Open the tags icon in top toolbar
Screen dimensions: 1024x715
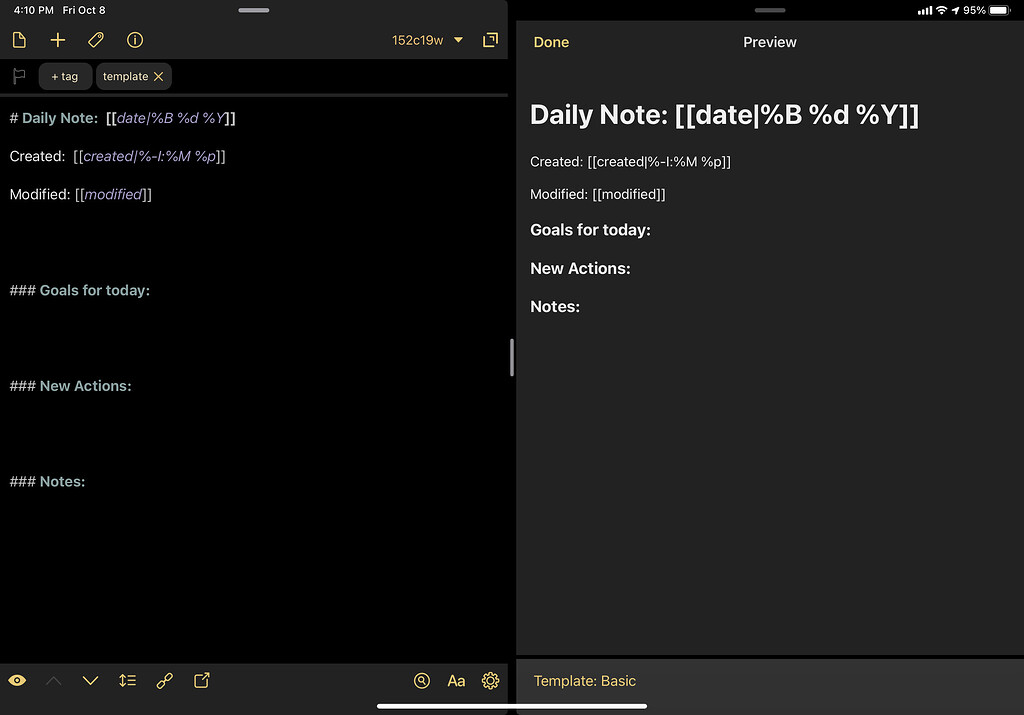coord(96,40)
